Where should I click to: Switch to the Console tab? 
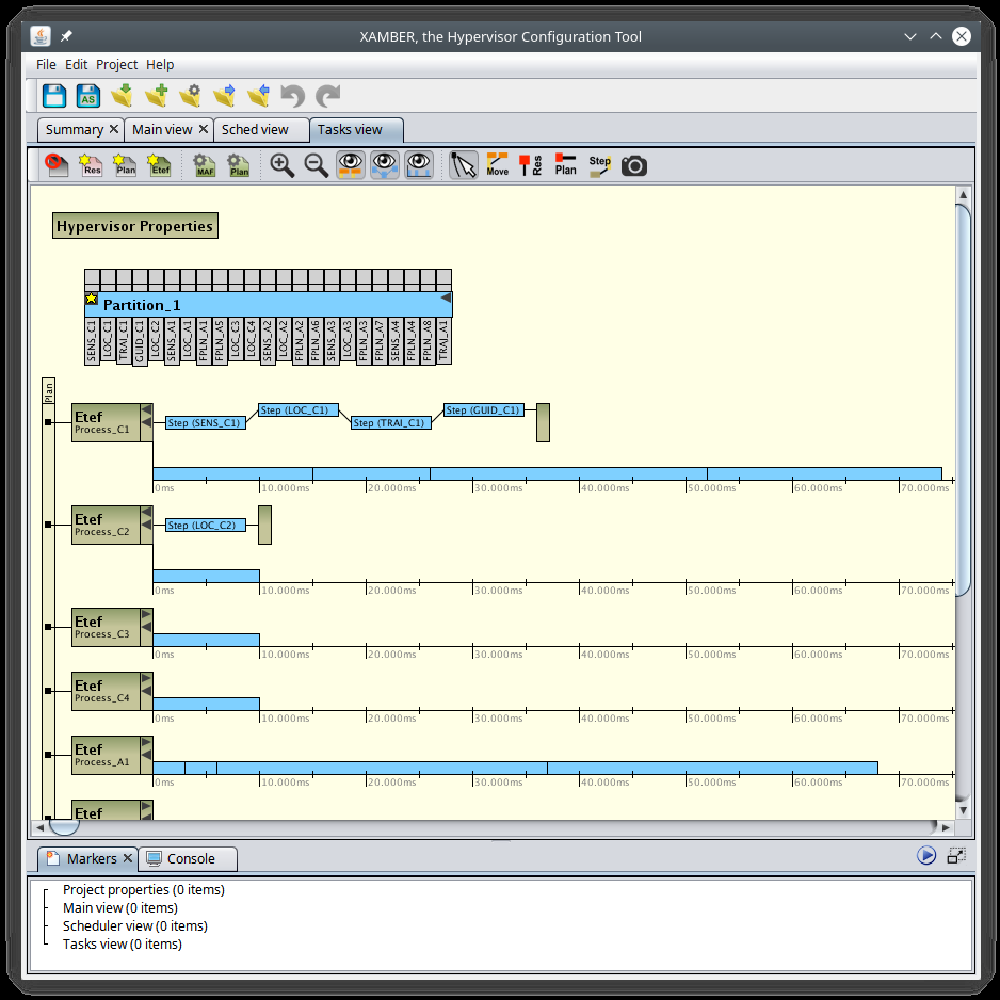pyautogui.click(x=189, y=859)
